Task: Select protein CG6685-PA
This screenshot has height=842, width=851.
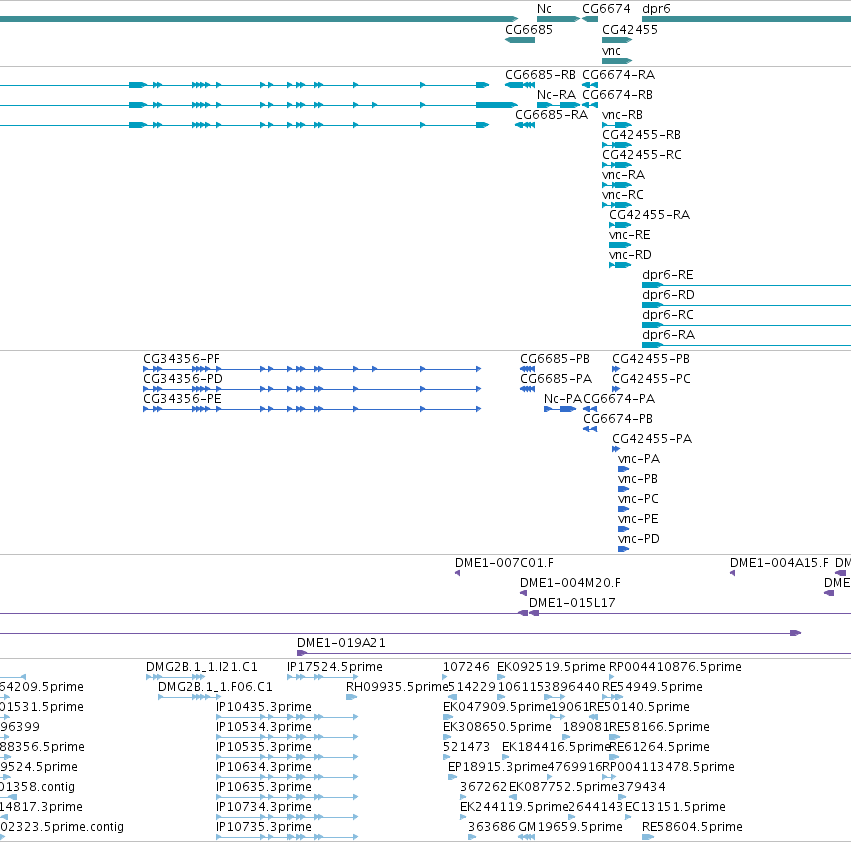Action: tap(556, 378)
